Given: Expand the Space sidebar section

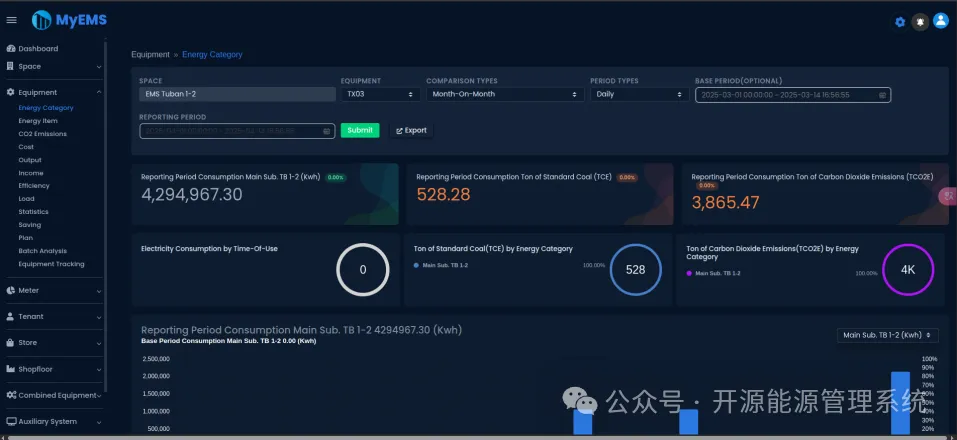Looking at the screenshot, I should click(99, 67).
